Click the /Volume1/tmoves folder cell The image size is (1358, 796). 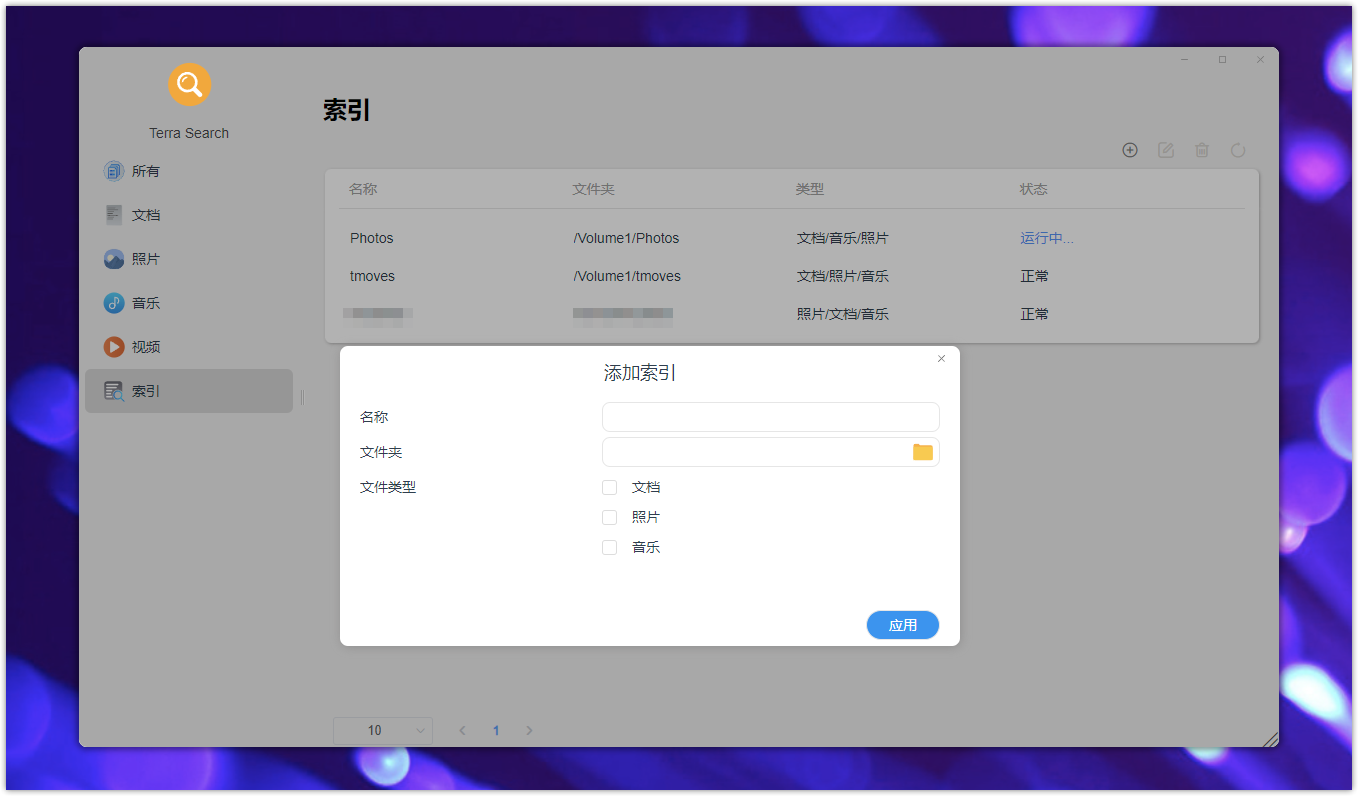point(627,276)
